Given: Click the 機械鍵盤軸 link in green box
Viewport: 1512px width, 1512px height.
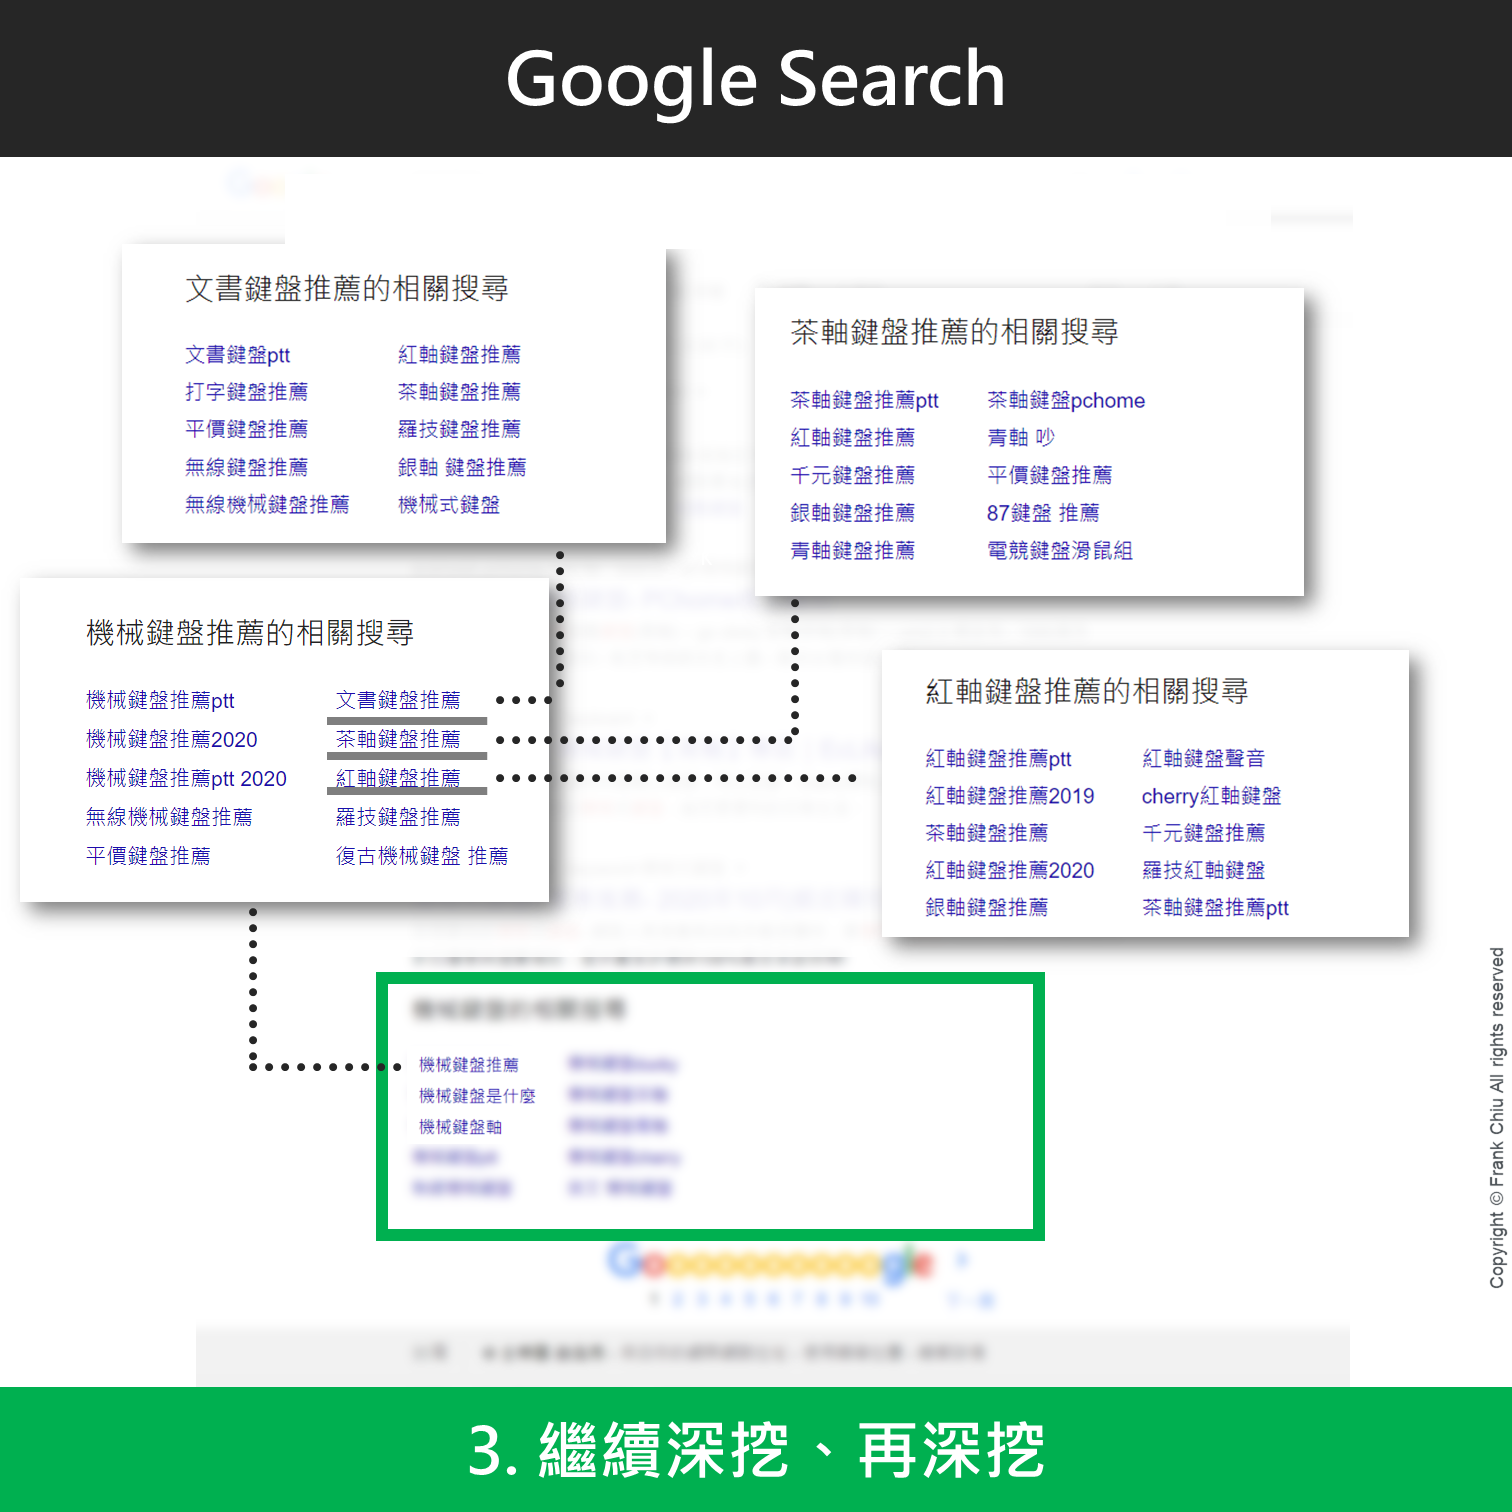Looking at the screenshot, I should click(x=460, y=1127).
